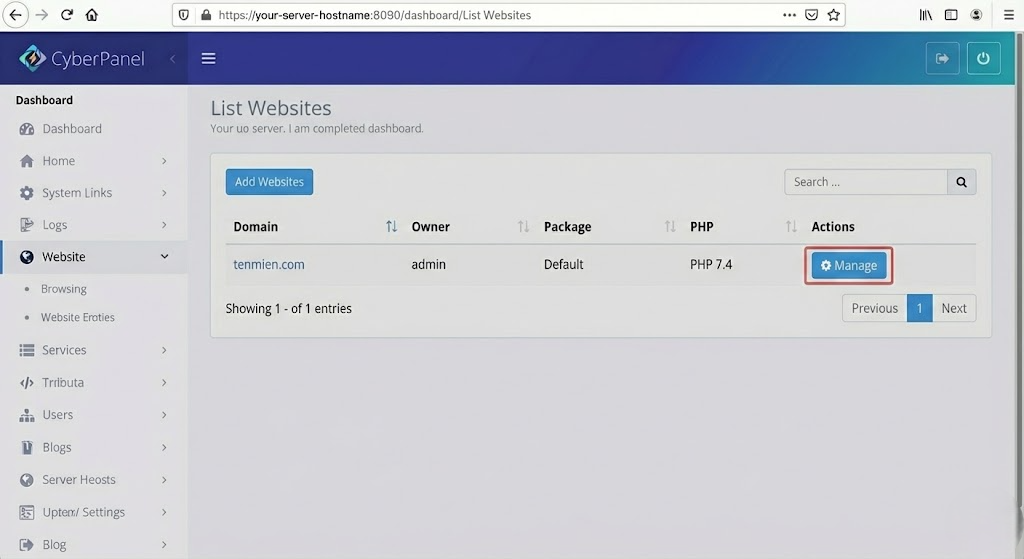Expand the Users sidebar menu

point(93,415)
